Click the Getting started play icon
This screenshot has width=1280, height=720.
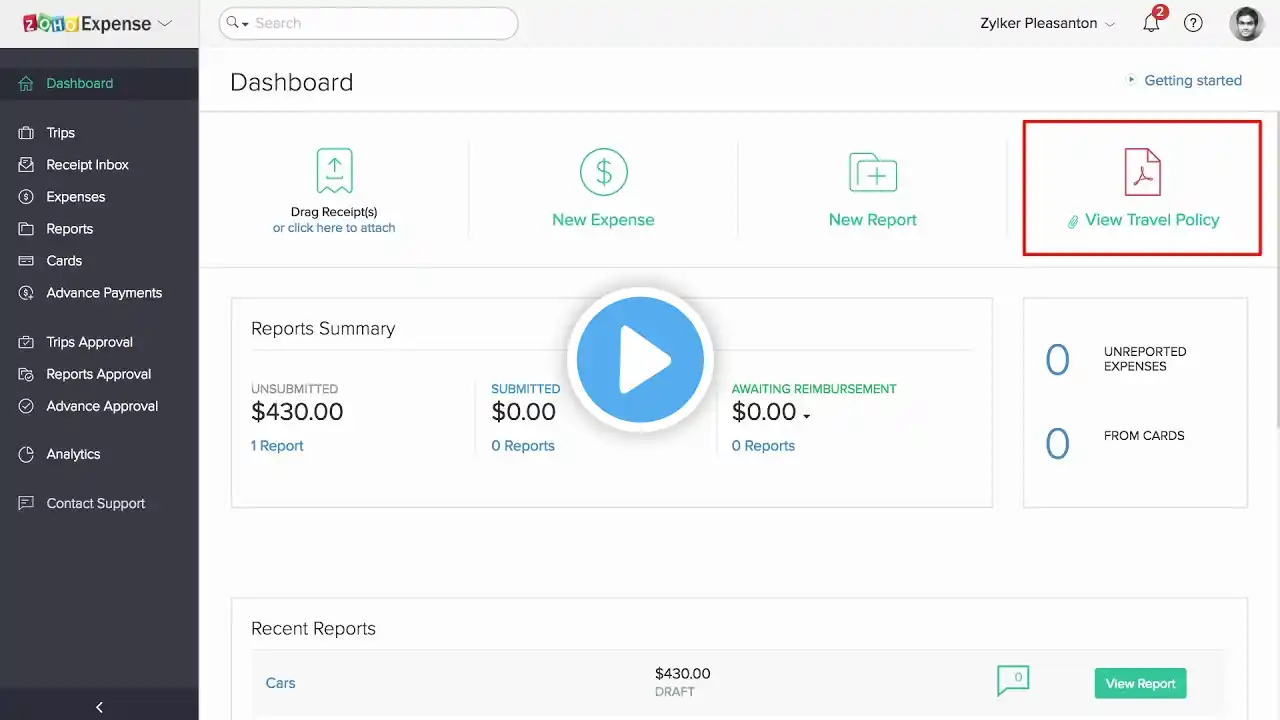point(1131,80)
